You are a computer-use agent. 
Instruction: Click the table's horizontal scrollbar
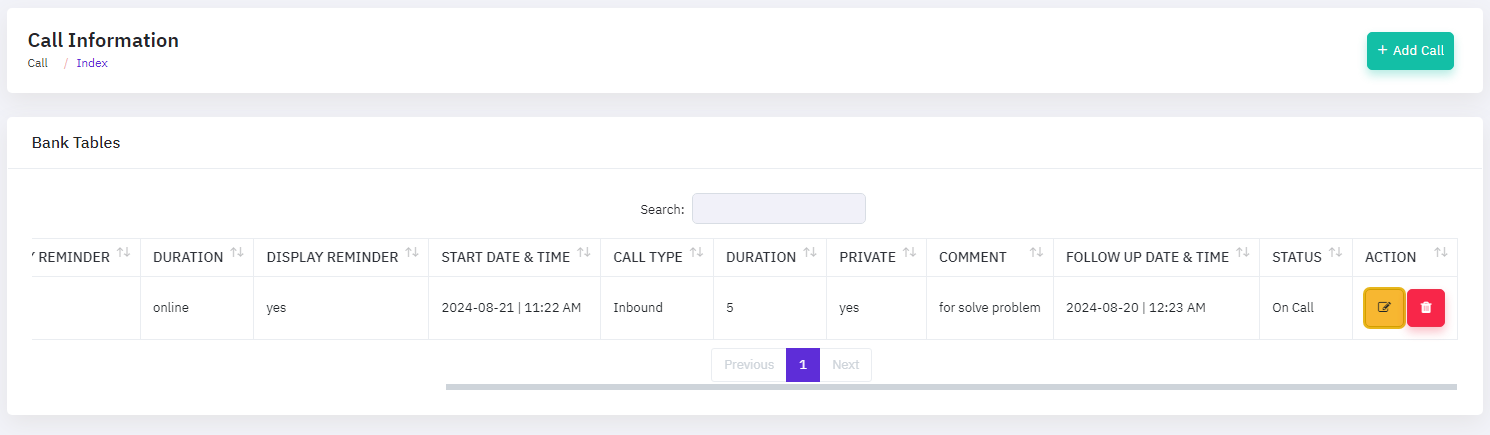pyautogui.click(x=950, y=386)
